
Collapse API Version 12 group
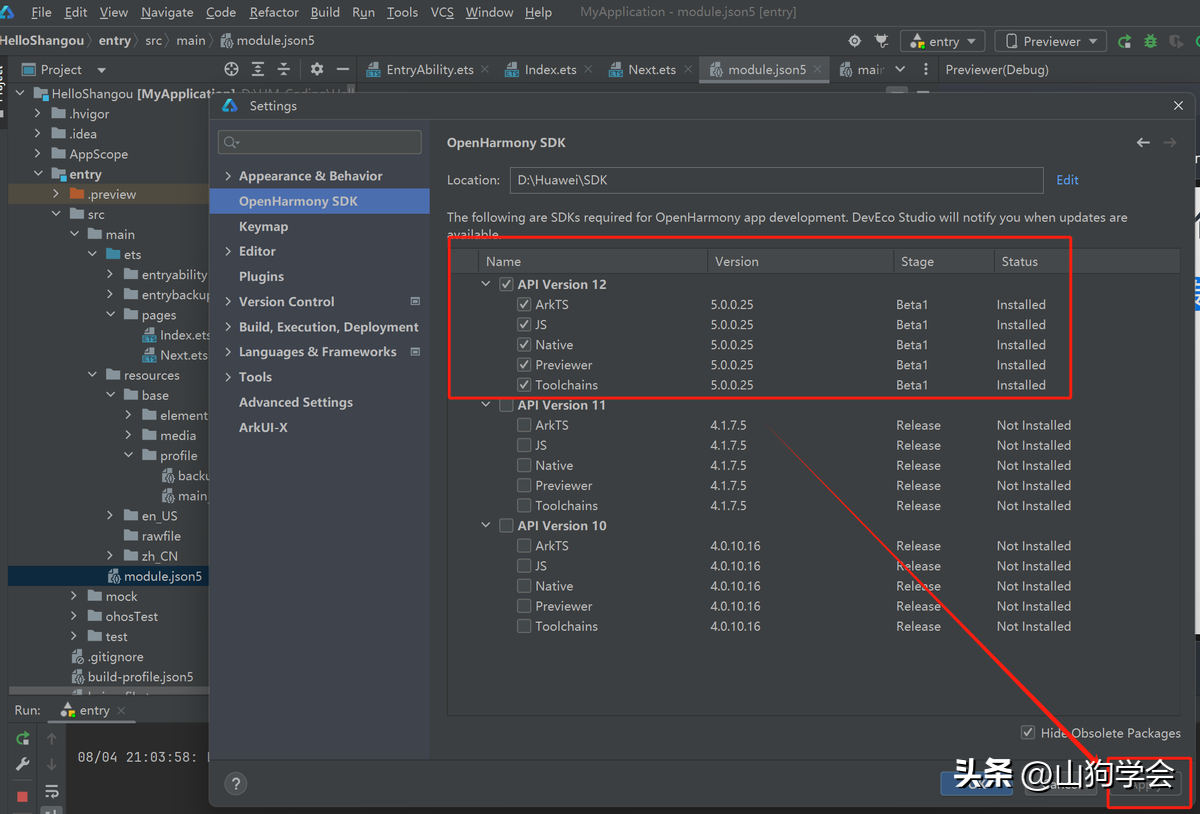click(486, 284)
